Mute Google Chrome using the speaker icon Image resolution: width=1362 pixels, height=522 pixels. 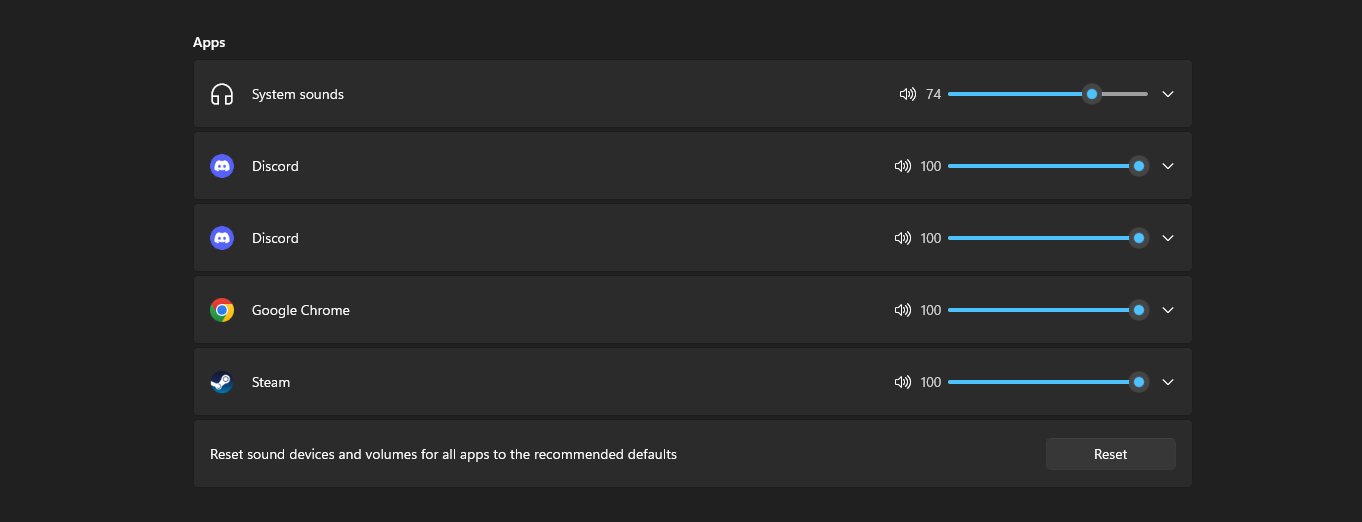[x=903, y=310]
